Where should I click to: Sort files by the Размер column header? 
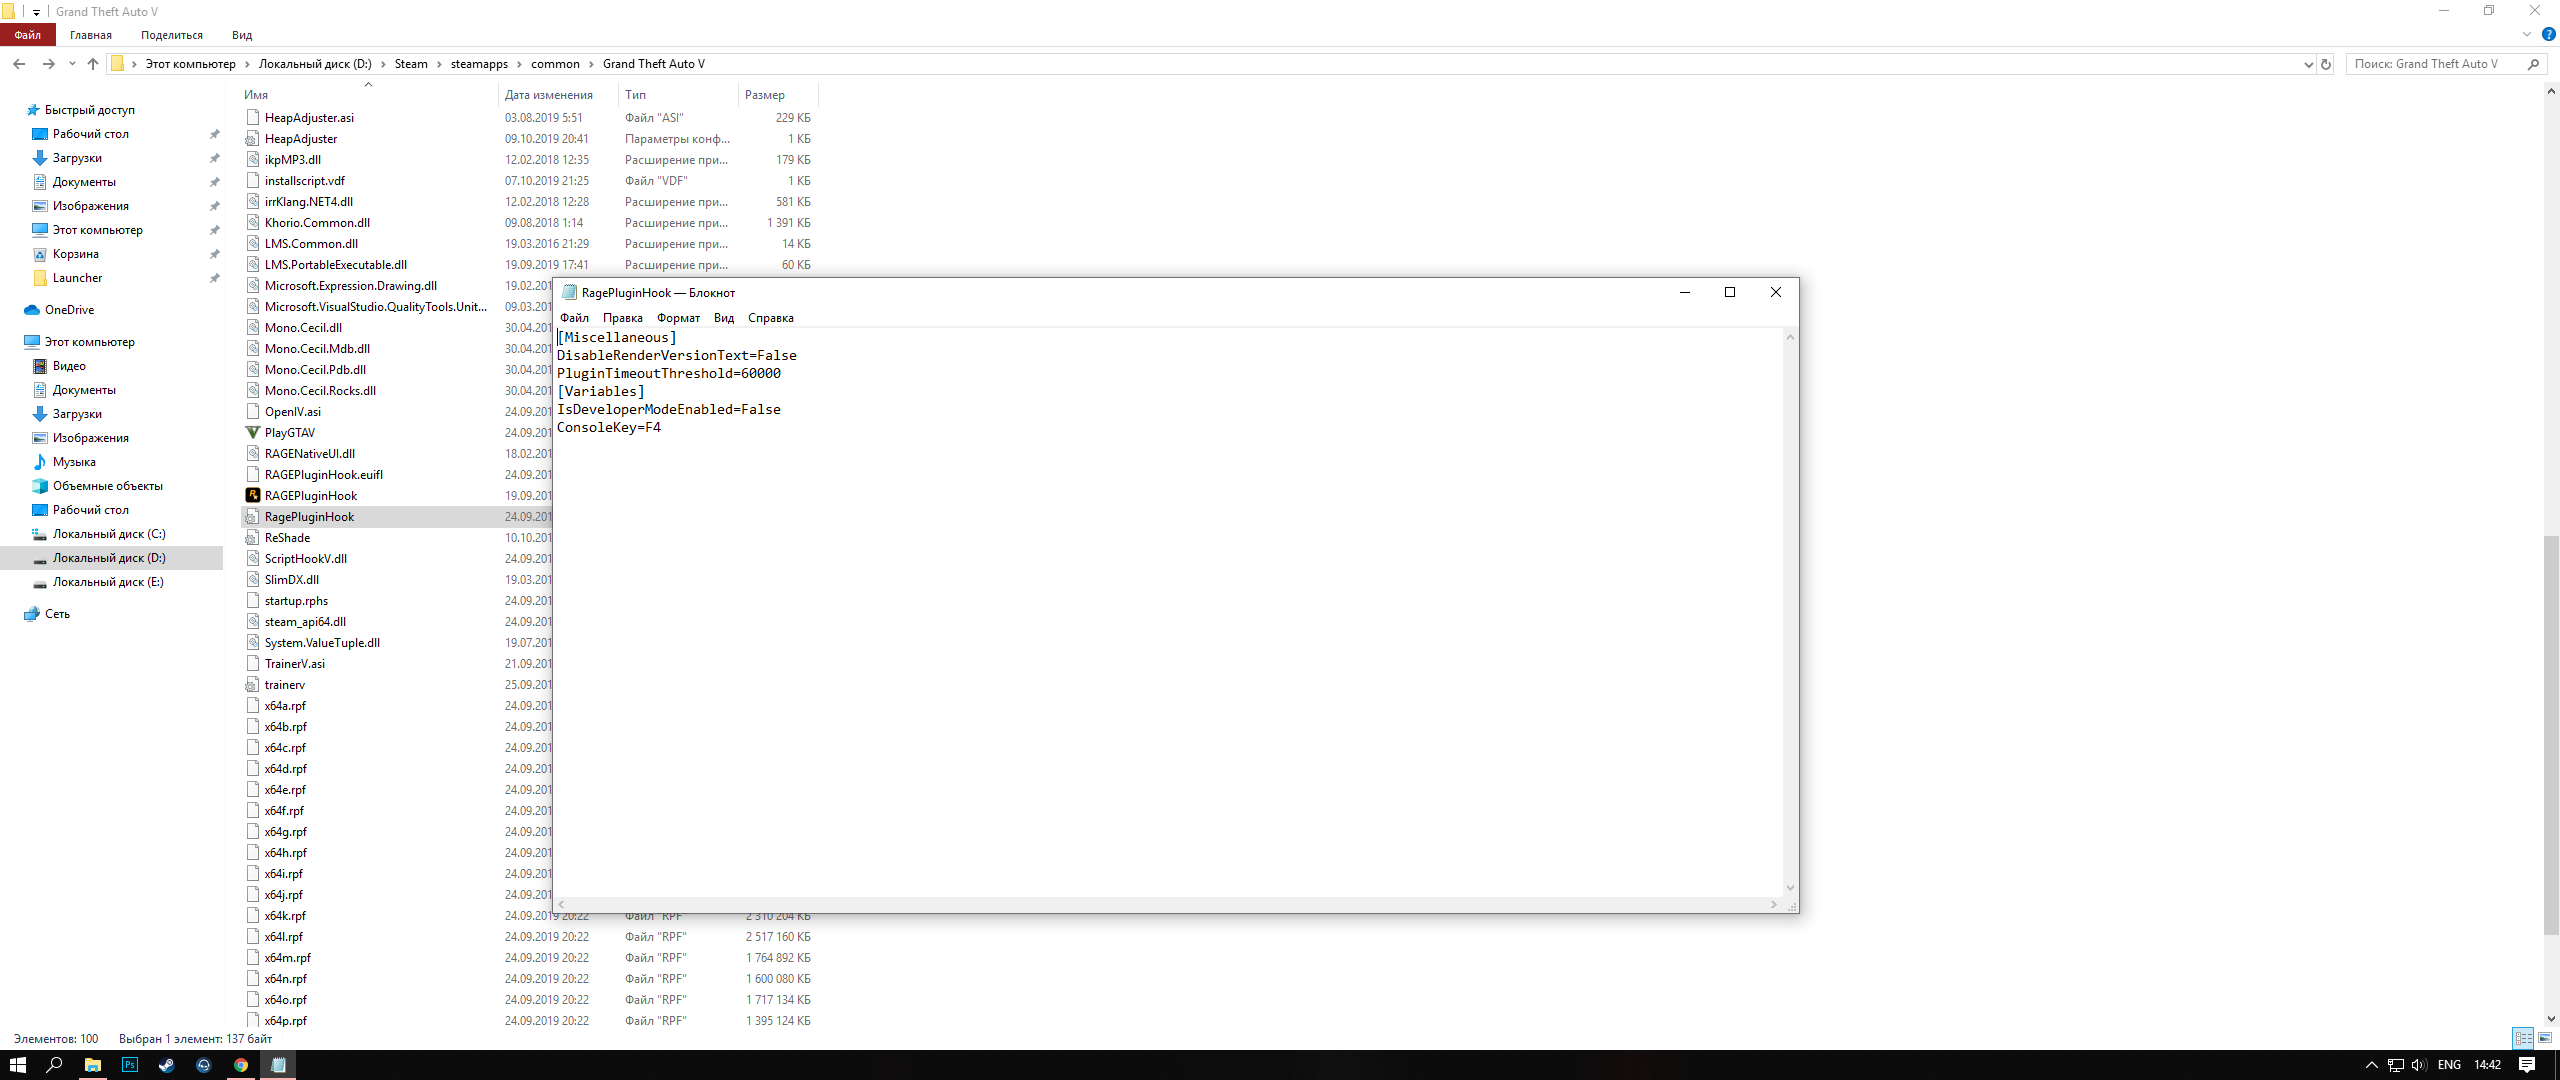tap(765, 95)
